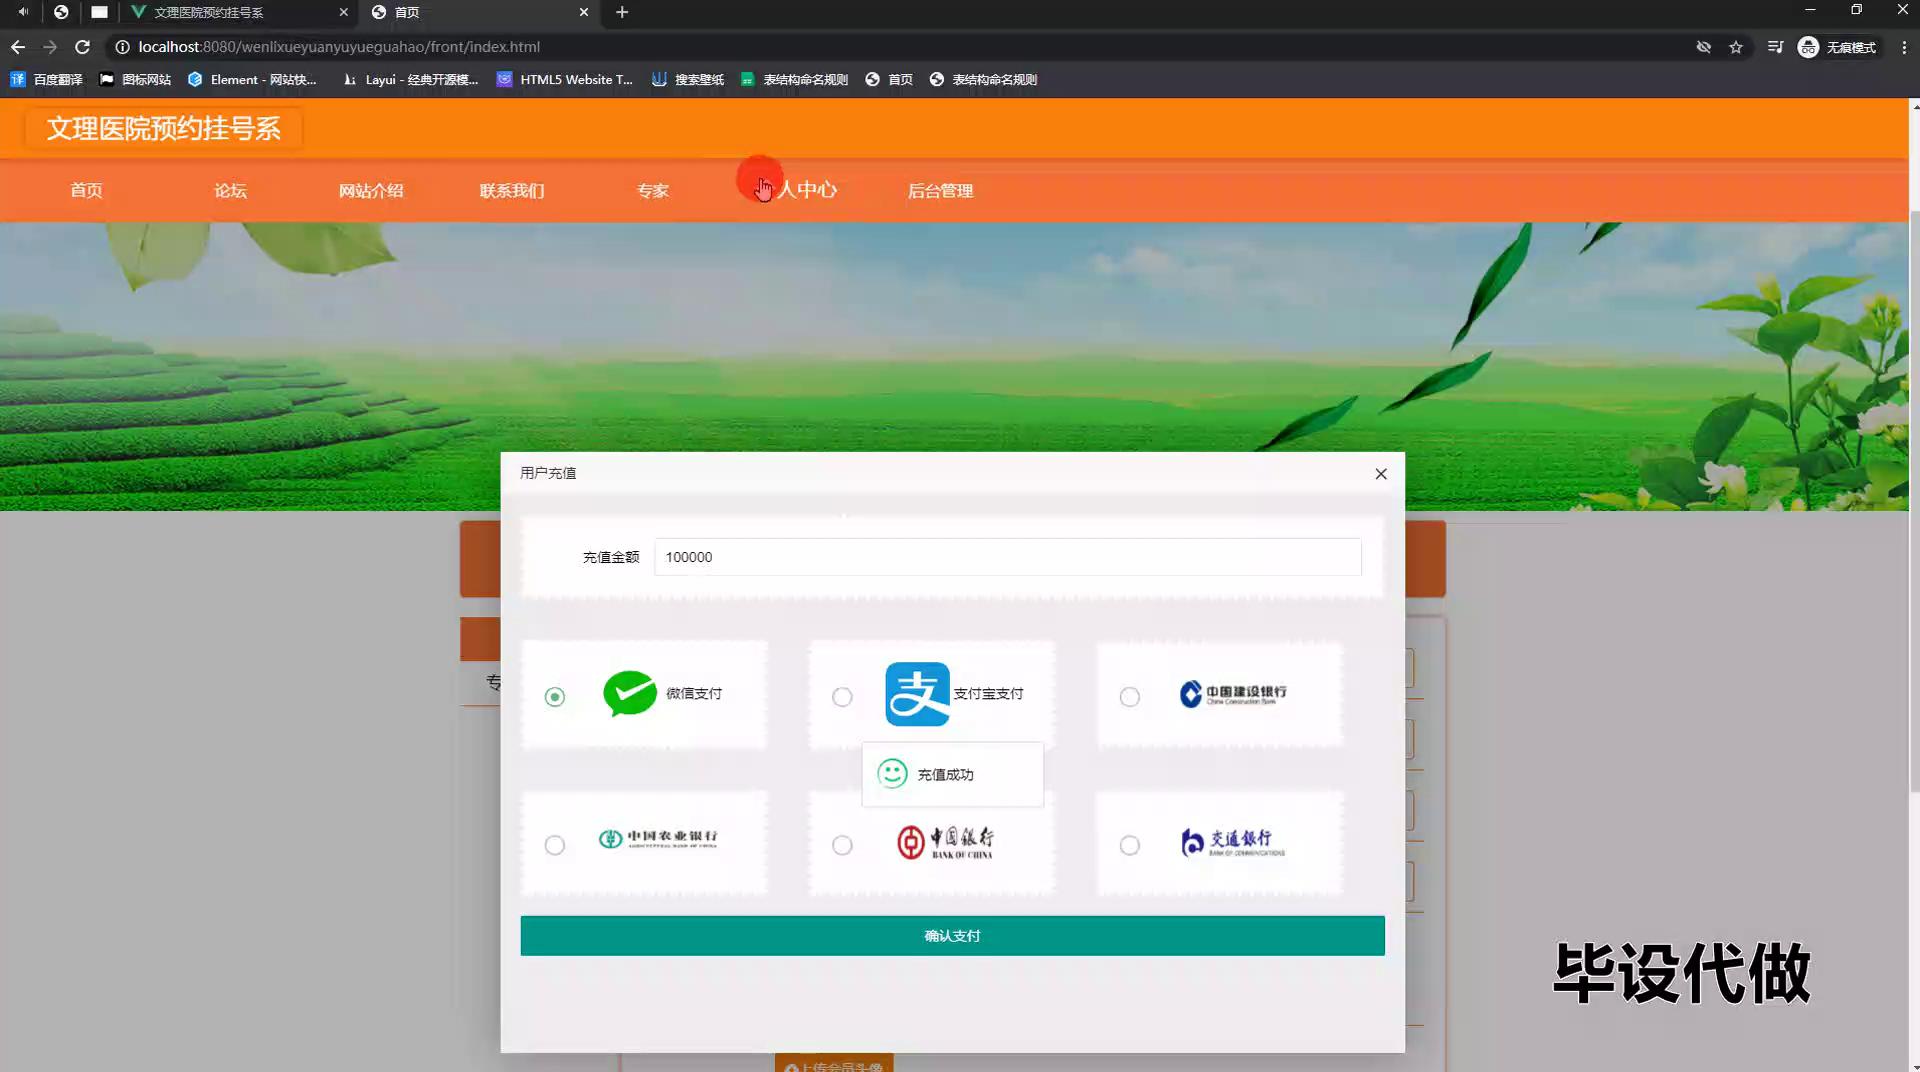Image resolution: width=1920 pixels, height=1072 pixels.
Task: Bookmark this page with the star icon
Action: (1736, 47)
